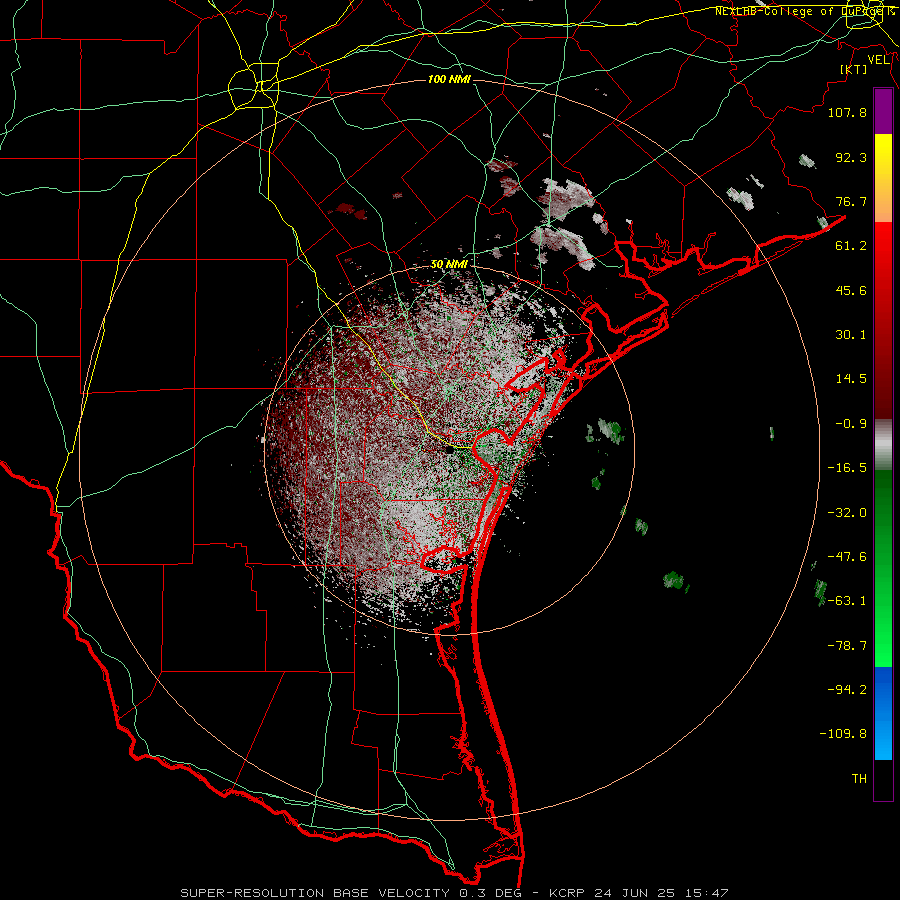
Task: Click the -47.6 velocity scale value
Action: (847, 557)
